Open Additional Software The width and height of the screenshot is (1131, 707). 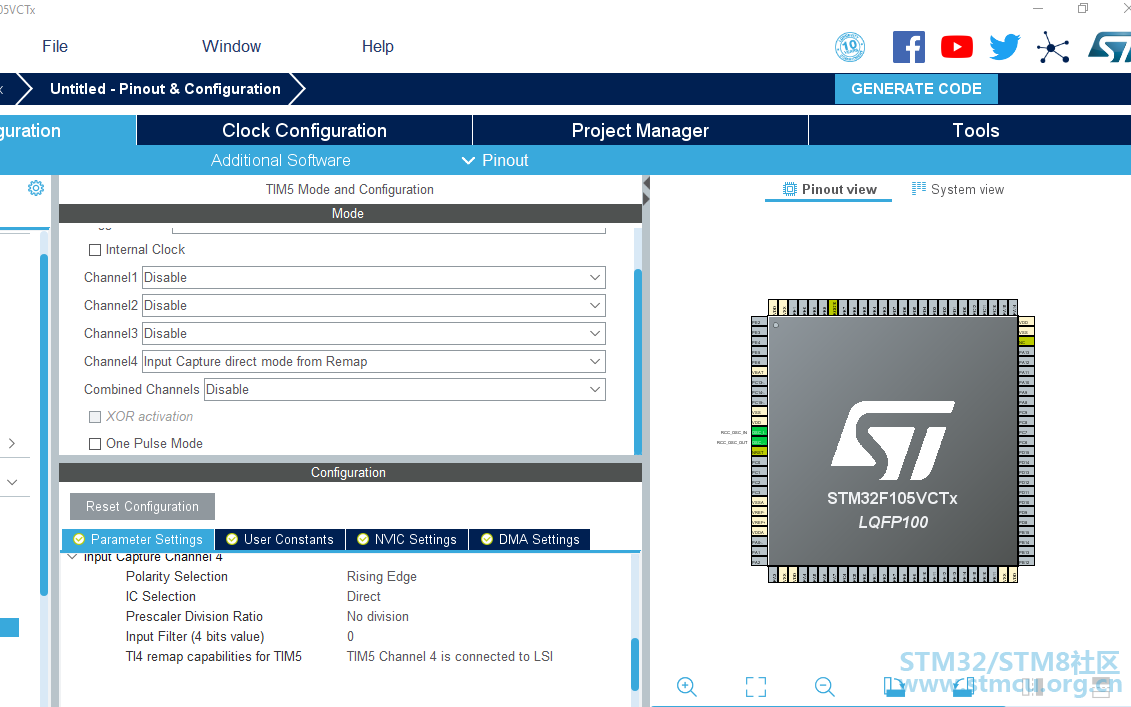click(x=281, y=160)
